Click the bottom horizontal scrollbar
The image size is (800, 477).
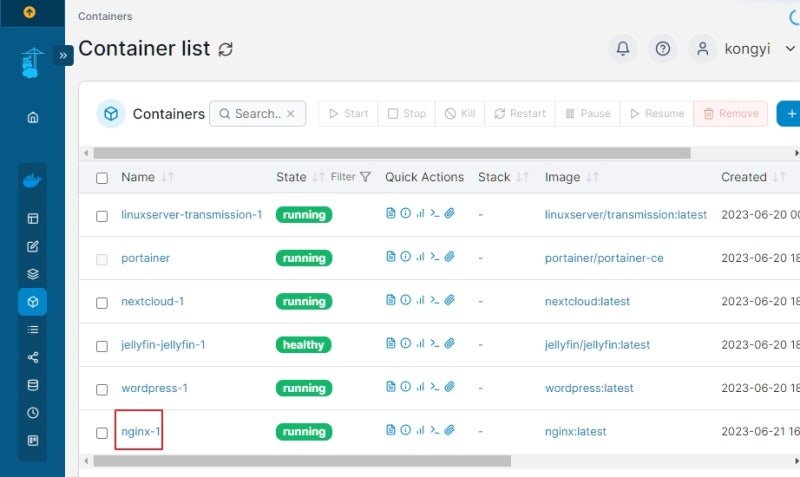302,461
